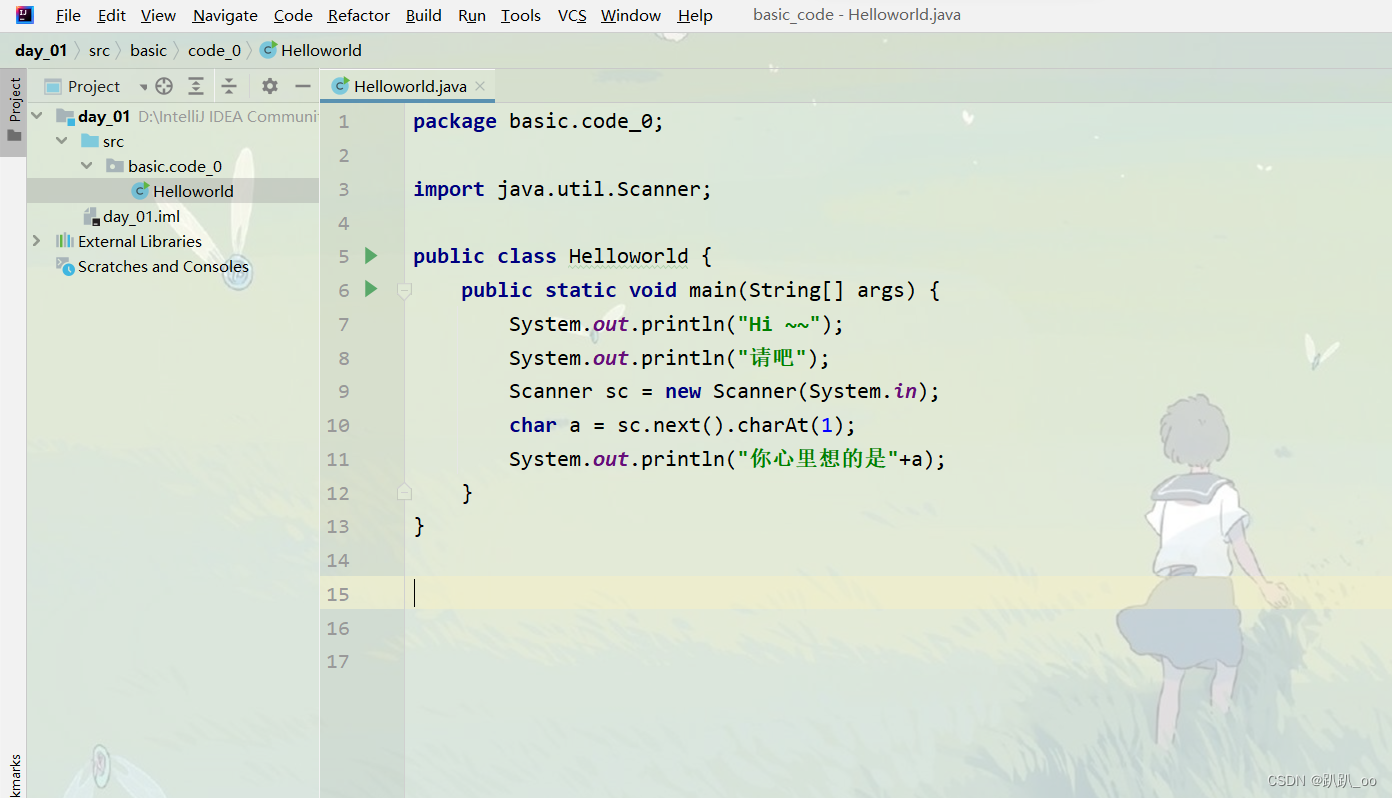Collapse the day_01 project node
1392x798 pixels.
37,116
